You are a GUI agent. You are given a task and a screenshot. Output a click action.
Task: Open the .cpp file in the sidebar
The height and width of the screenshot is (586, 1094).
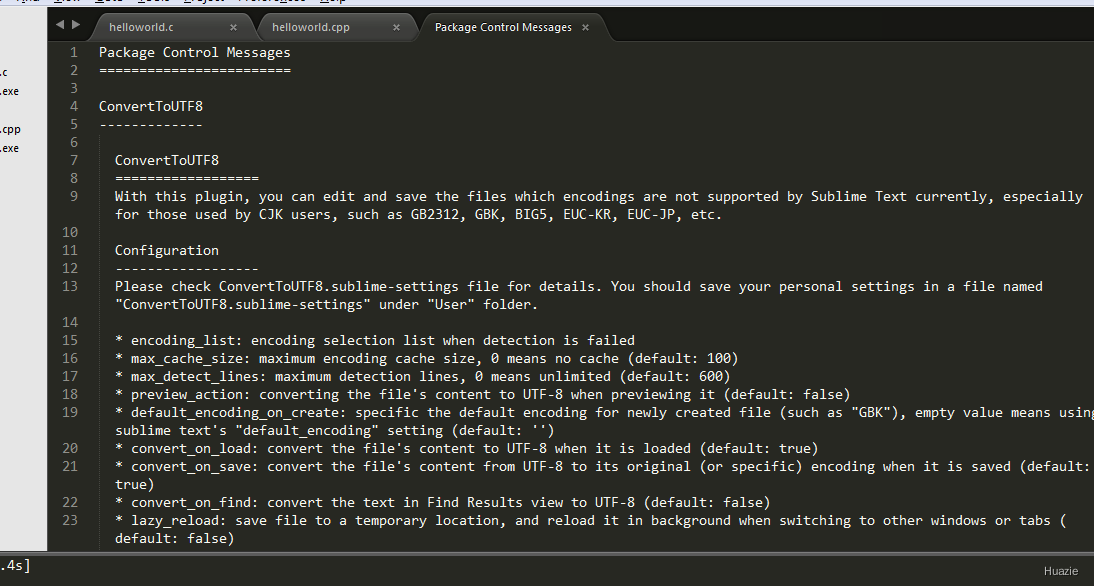(x=10, y=129)
